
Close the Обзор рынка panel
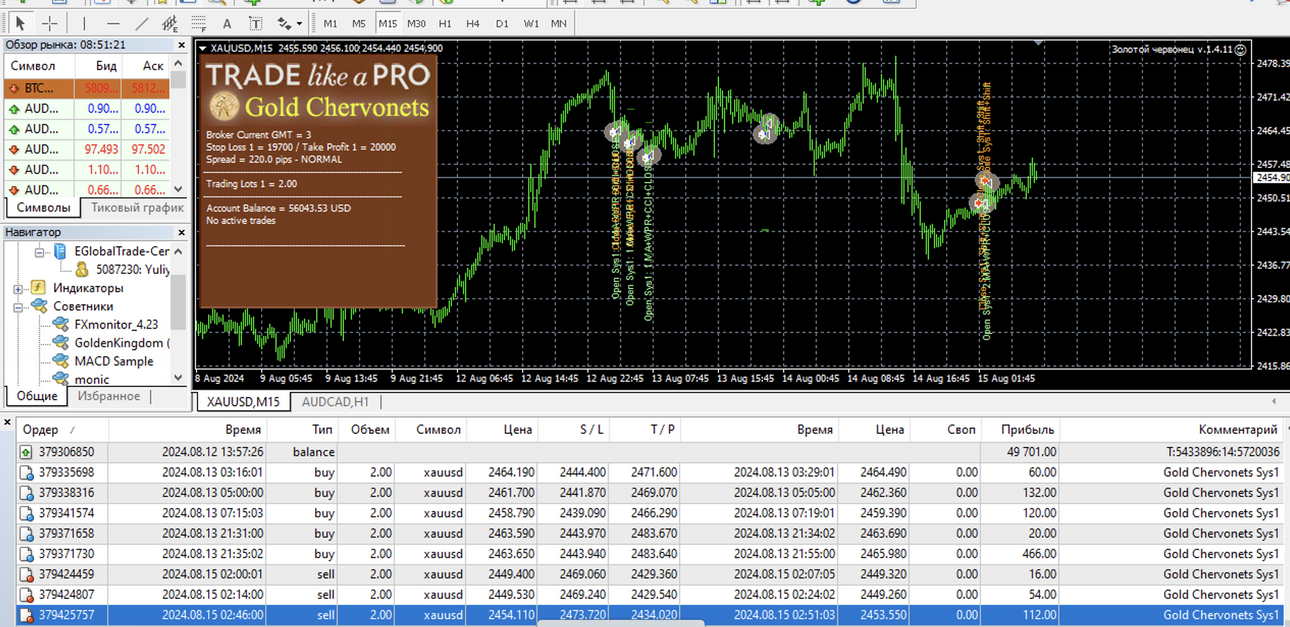(181, 45)
